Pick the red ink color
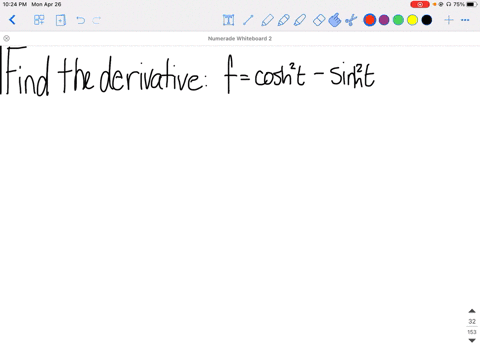Image resolution: width=480 pixels, height=360 pixels. 370,20
